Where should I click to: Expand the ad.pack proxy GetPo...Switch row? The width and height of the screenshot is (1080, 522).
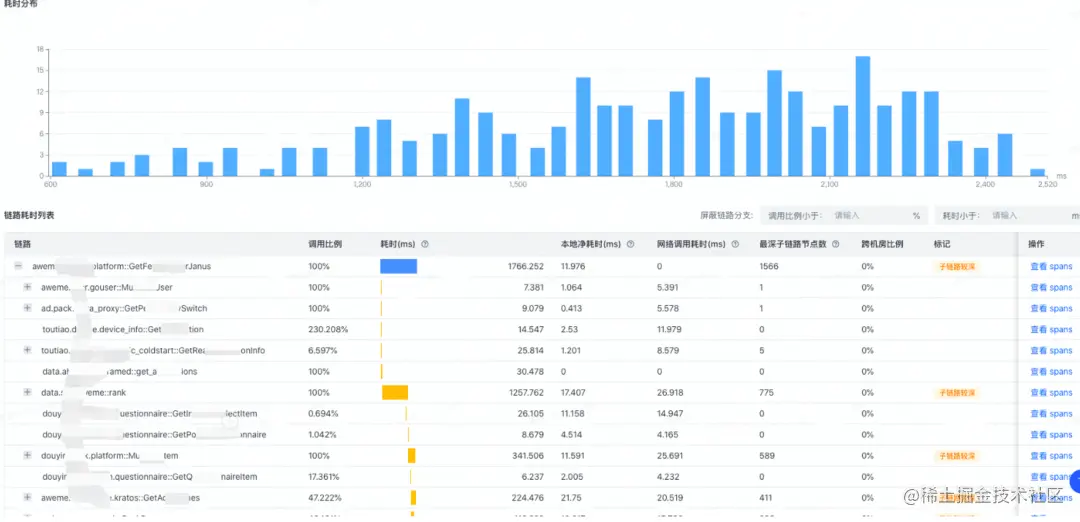point(28,308)
